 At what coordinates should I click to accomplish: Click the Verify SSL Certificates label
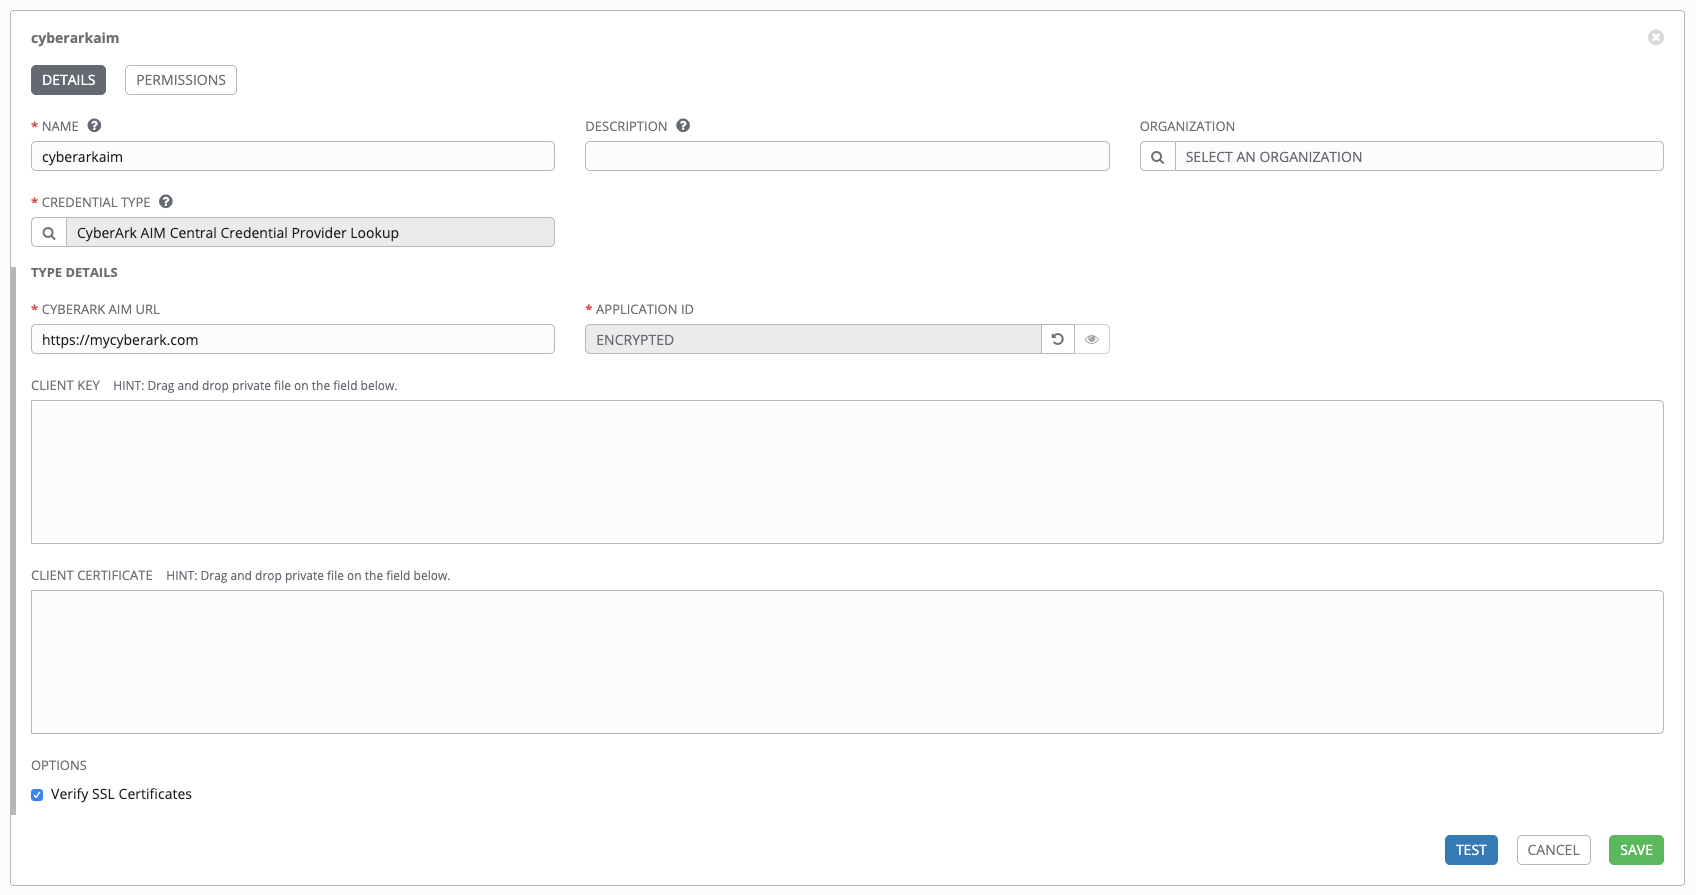coord(121,794)
